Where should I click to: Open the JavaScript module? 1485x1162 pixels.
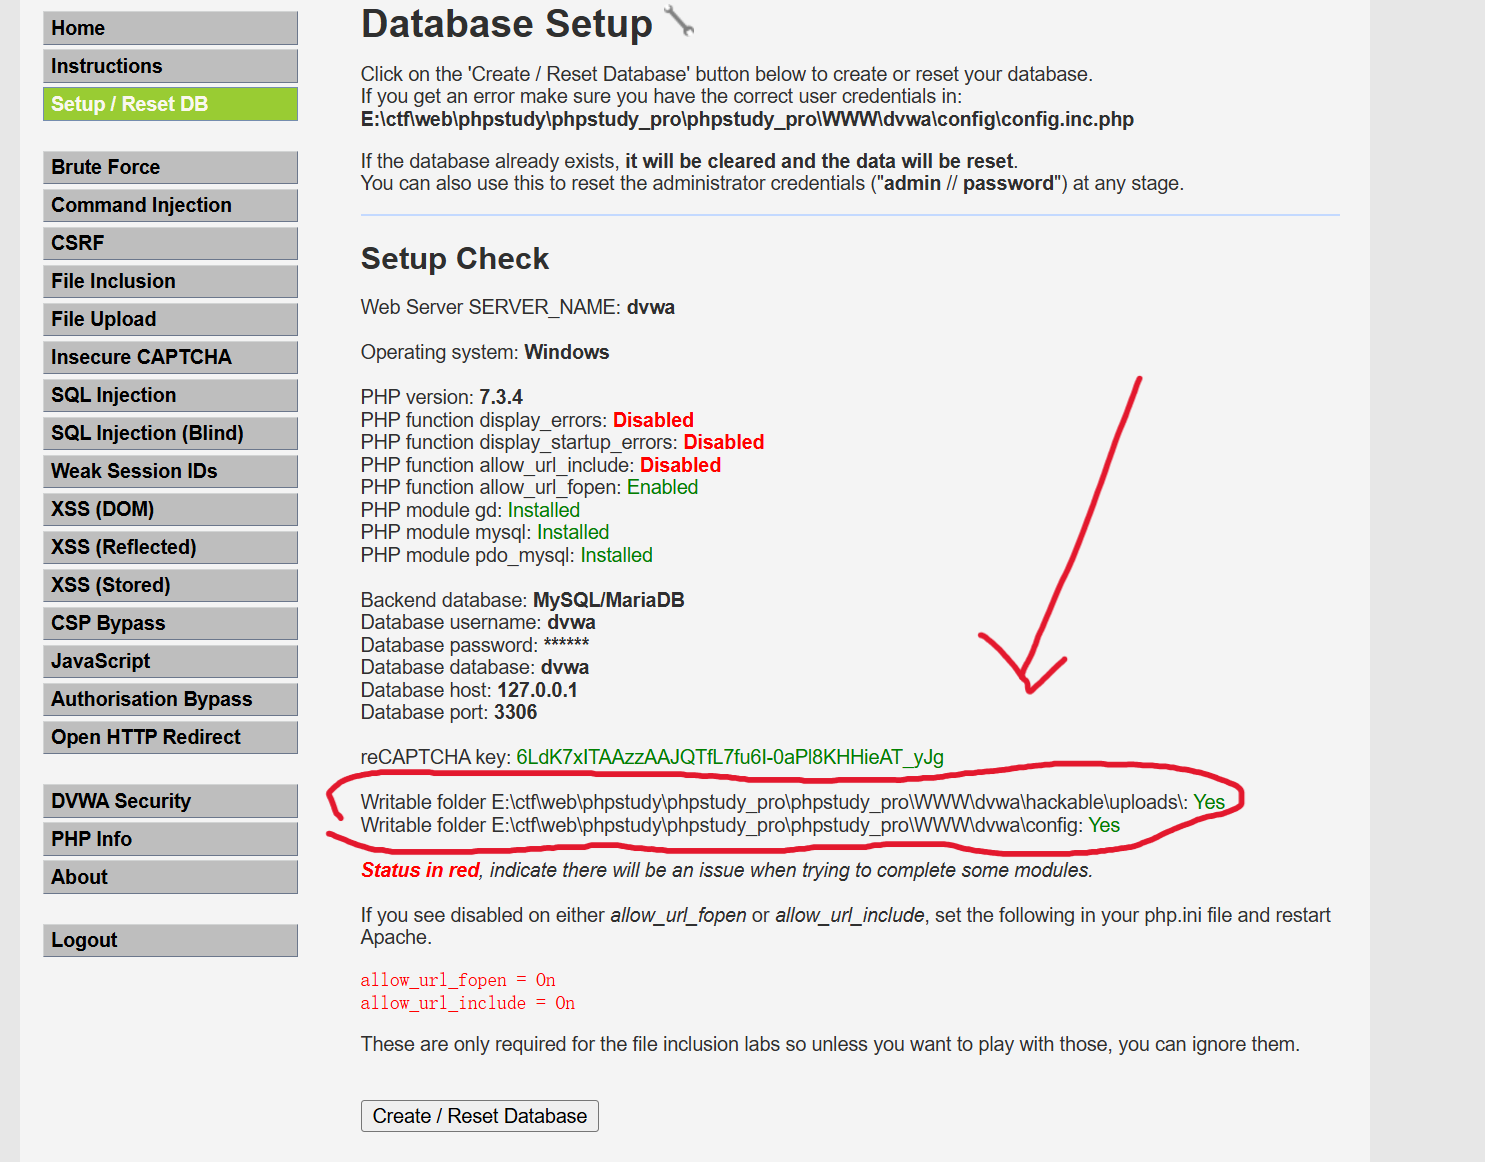170,661
